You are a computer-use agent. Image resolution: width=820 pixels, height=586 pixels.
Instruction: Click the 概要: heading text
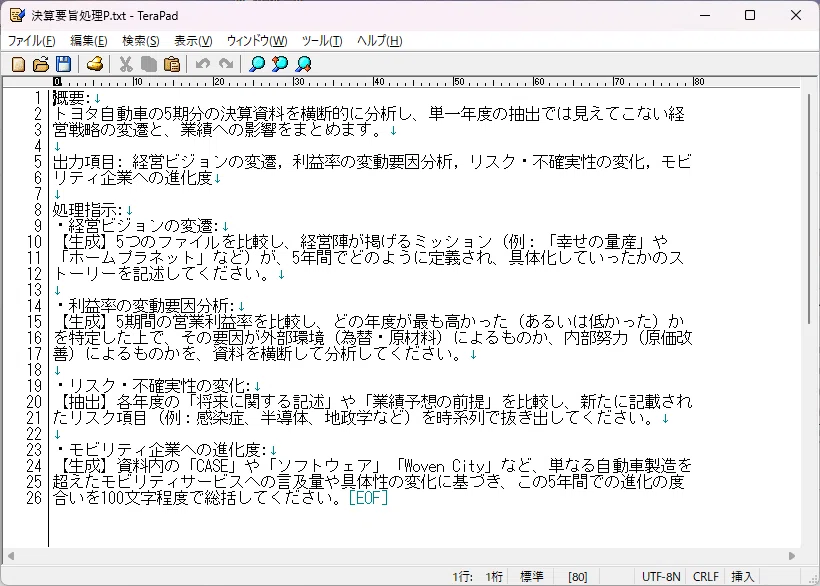coord(72,98)
